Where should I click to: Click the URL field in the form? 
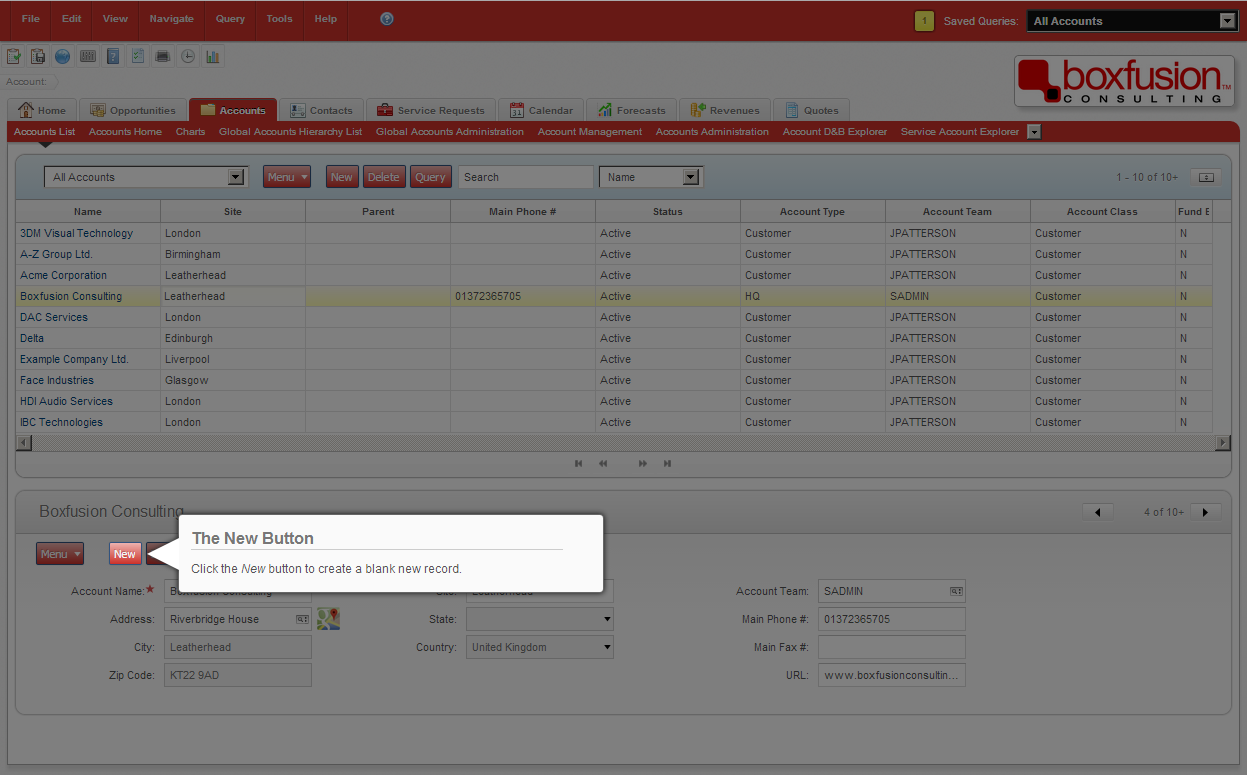[892, 676]
